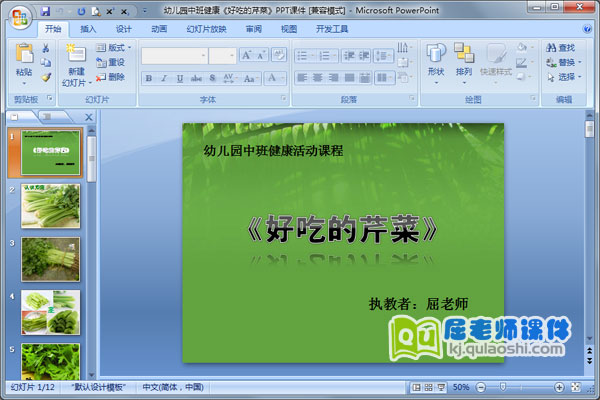
Task: Open Quick Styles (快速样式) gallery
Action: [x=496, y=64]
